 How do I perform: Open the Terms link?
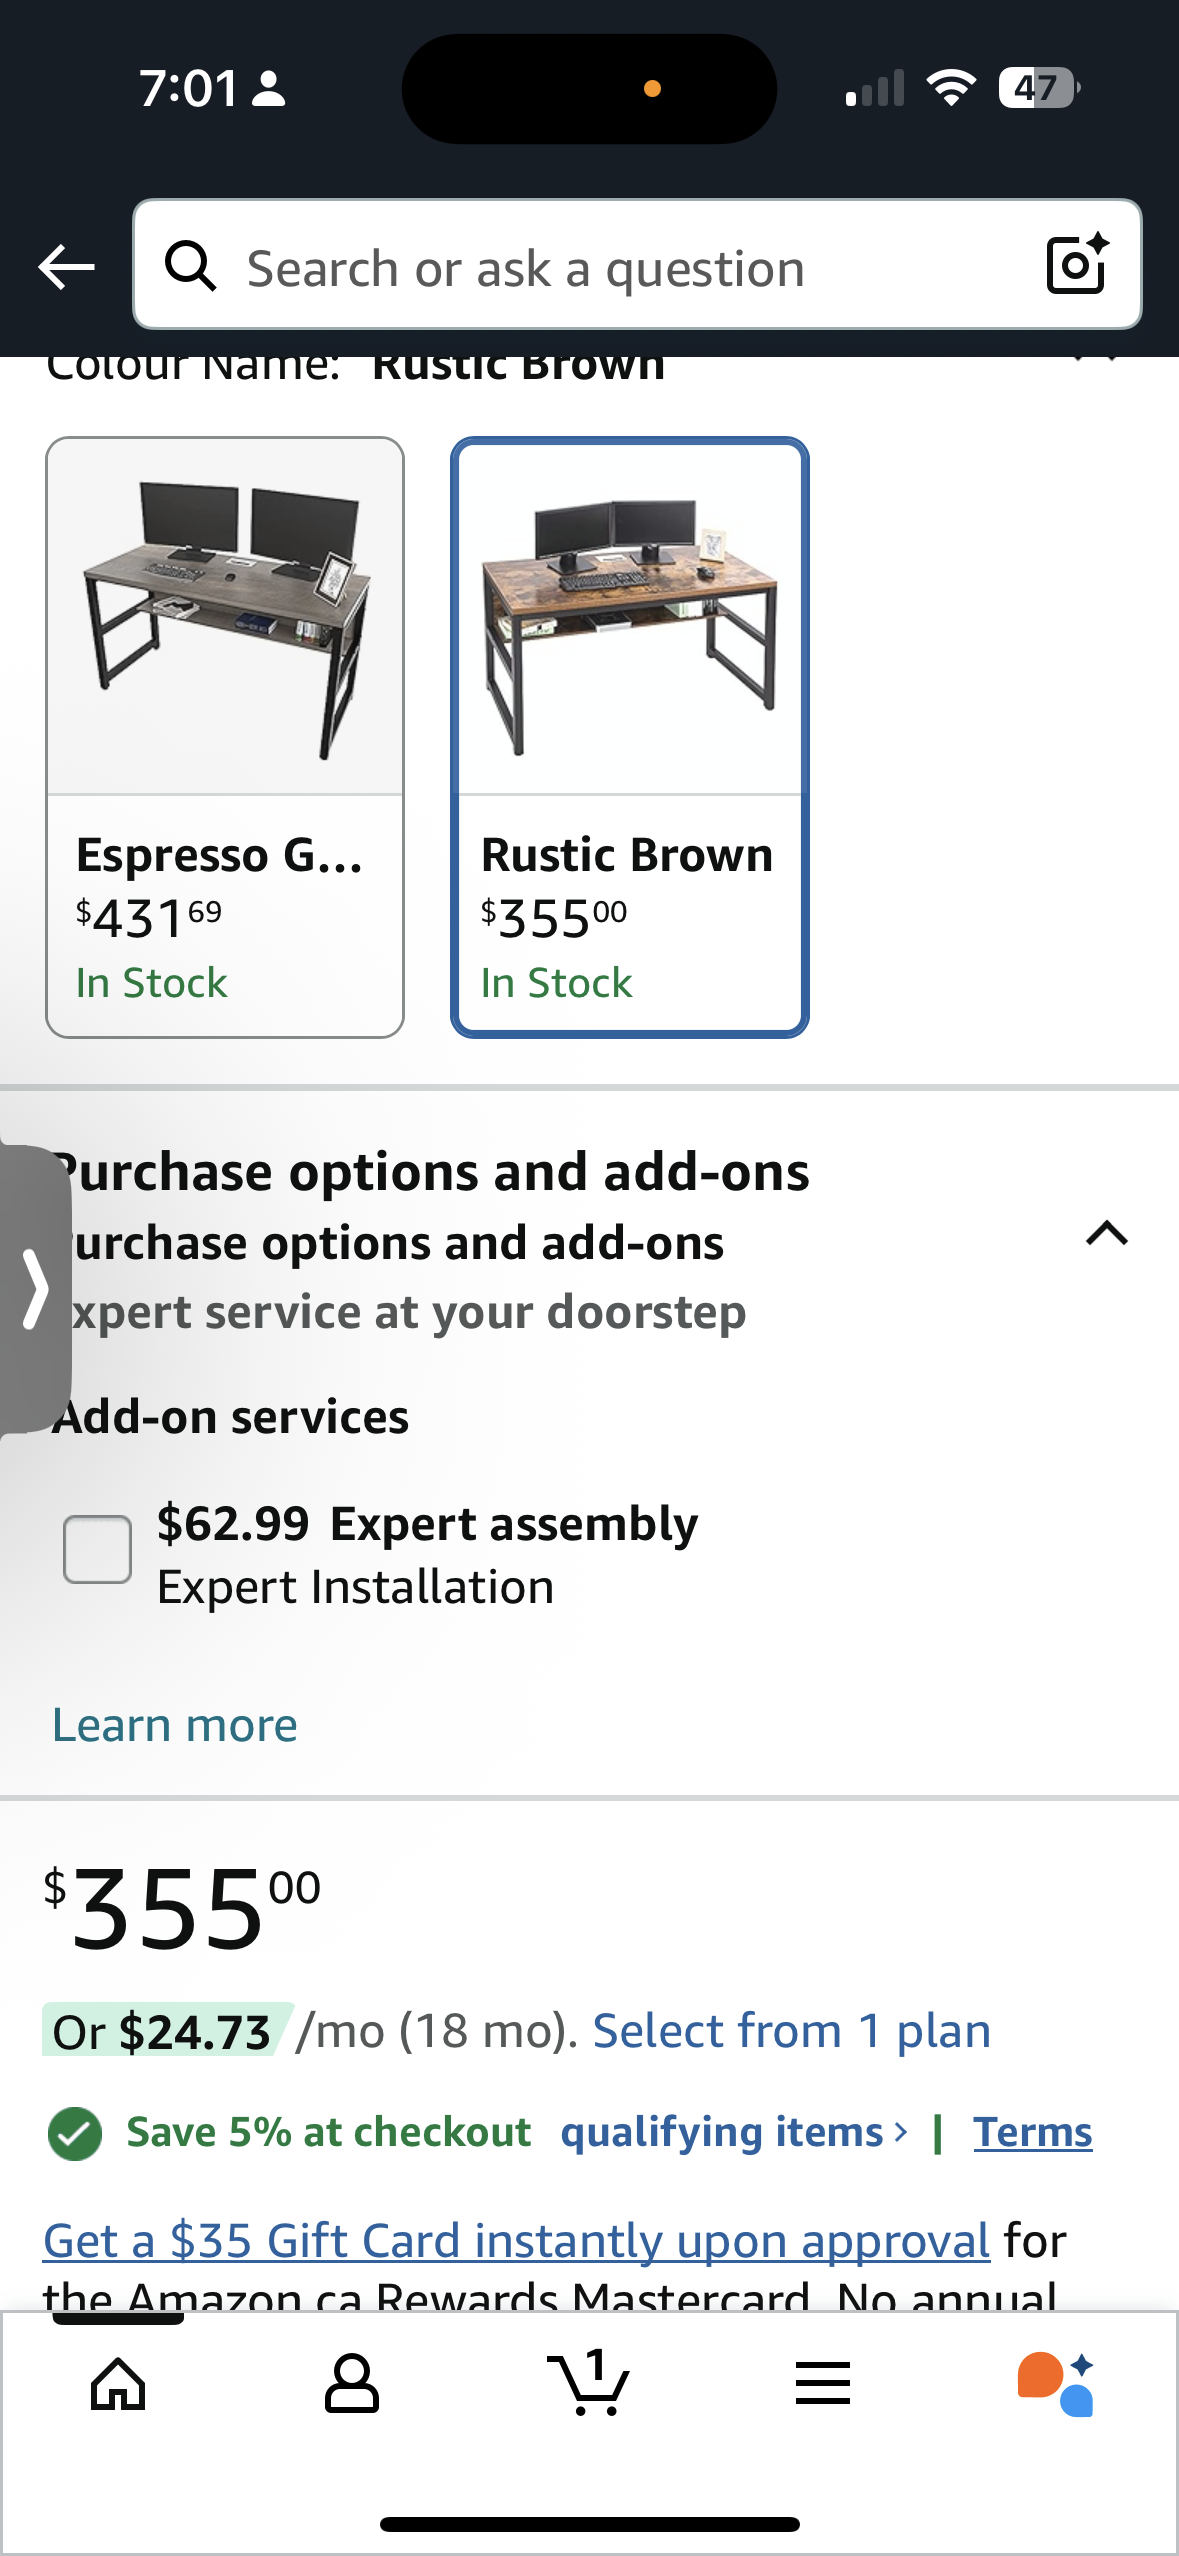pos(1033,2132)
